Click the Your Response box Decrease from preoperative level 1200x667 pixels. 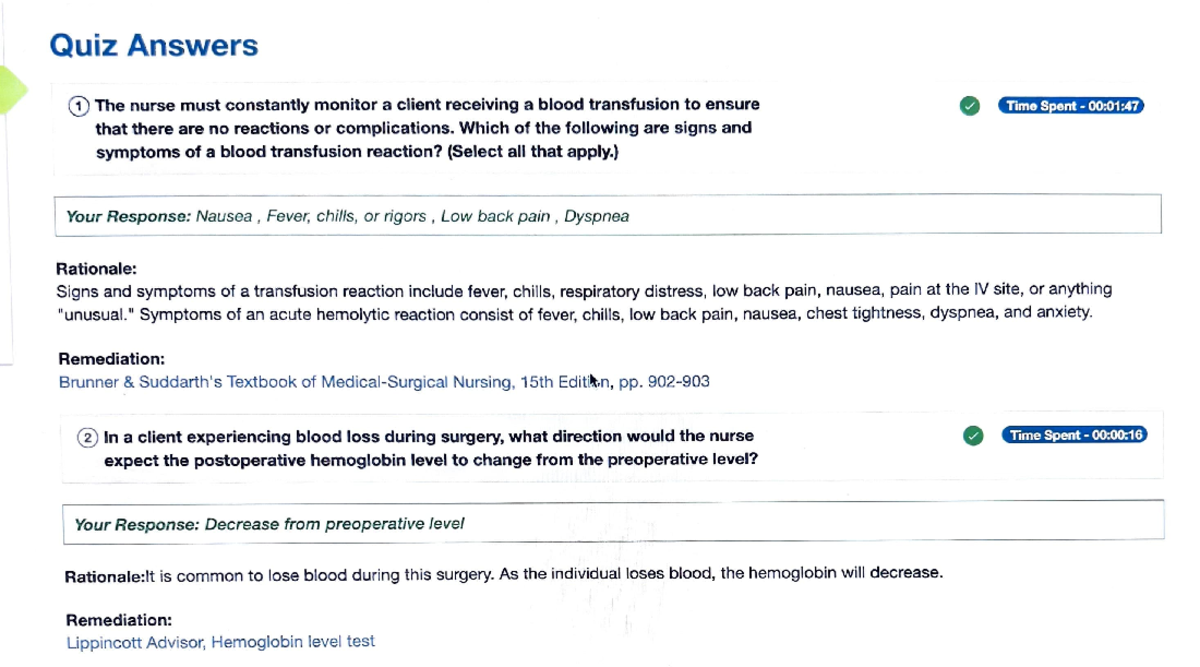(613, 523)
